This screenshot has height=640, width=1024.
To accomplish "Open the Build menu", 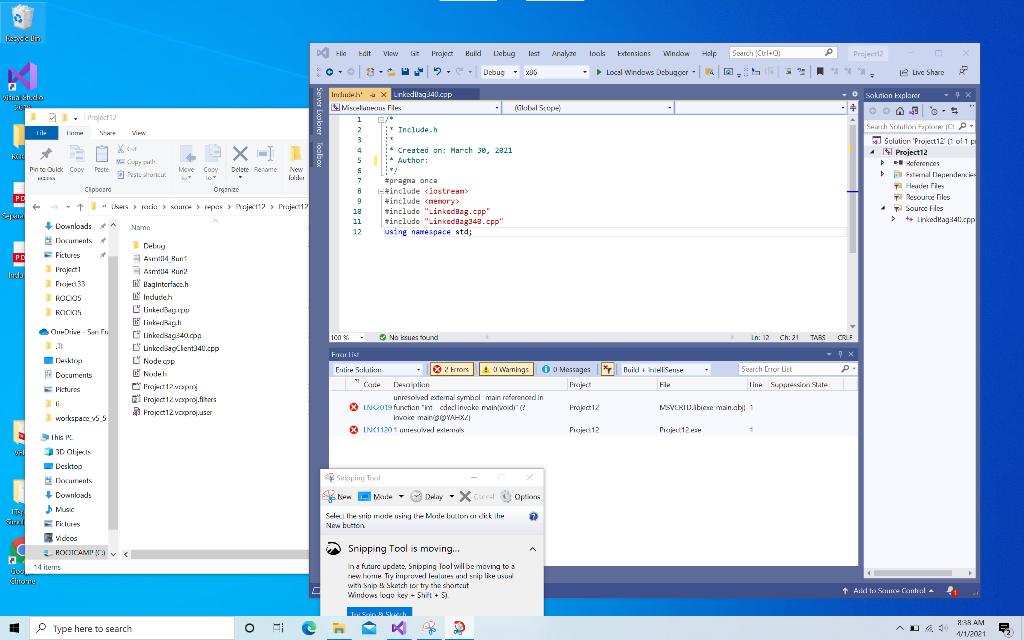I will tap(473, 53).
